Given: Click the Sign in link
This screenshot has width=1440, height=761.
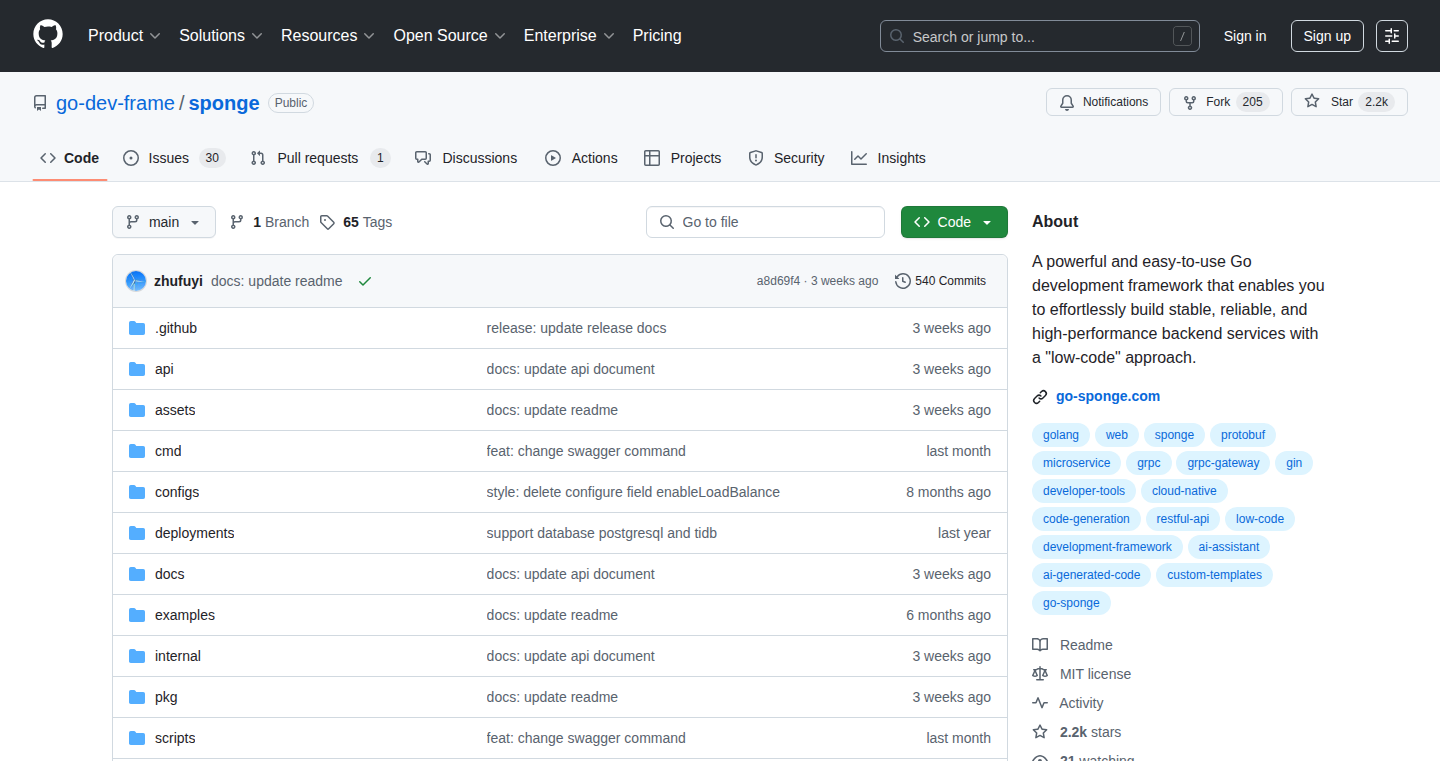Looking at the screenshot, I should [x=1245, y=36].
